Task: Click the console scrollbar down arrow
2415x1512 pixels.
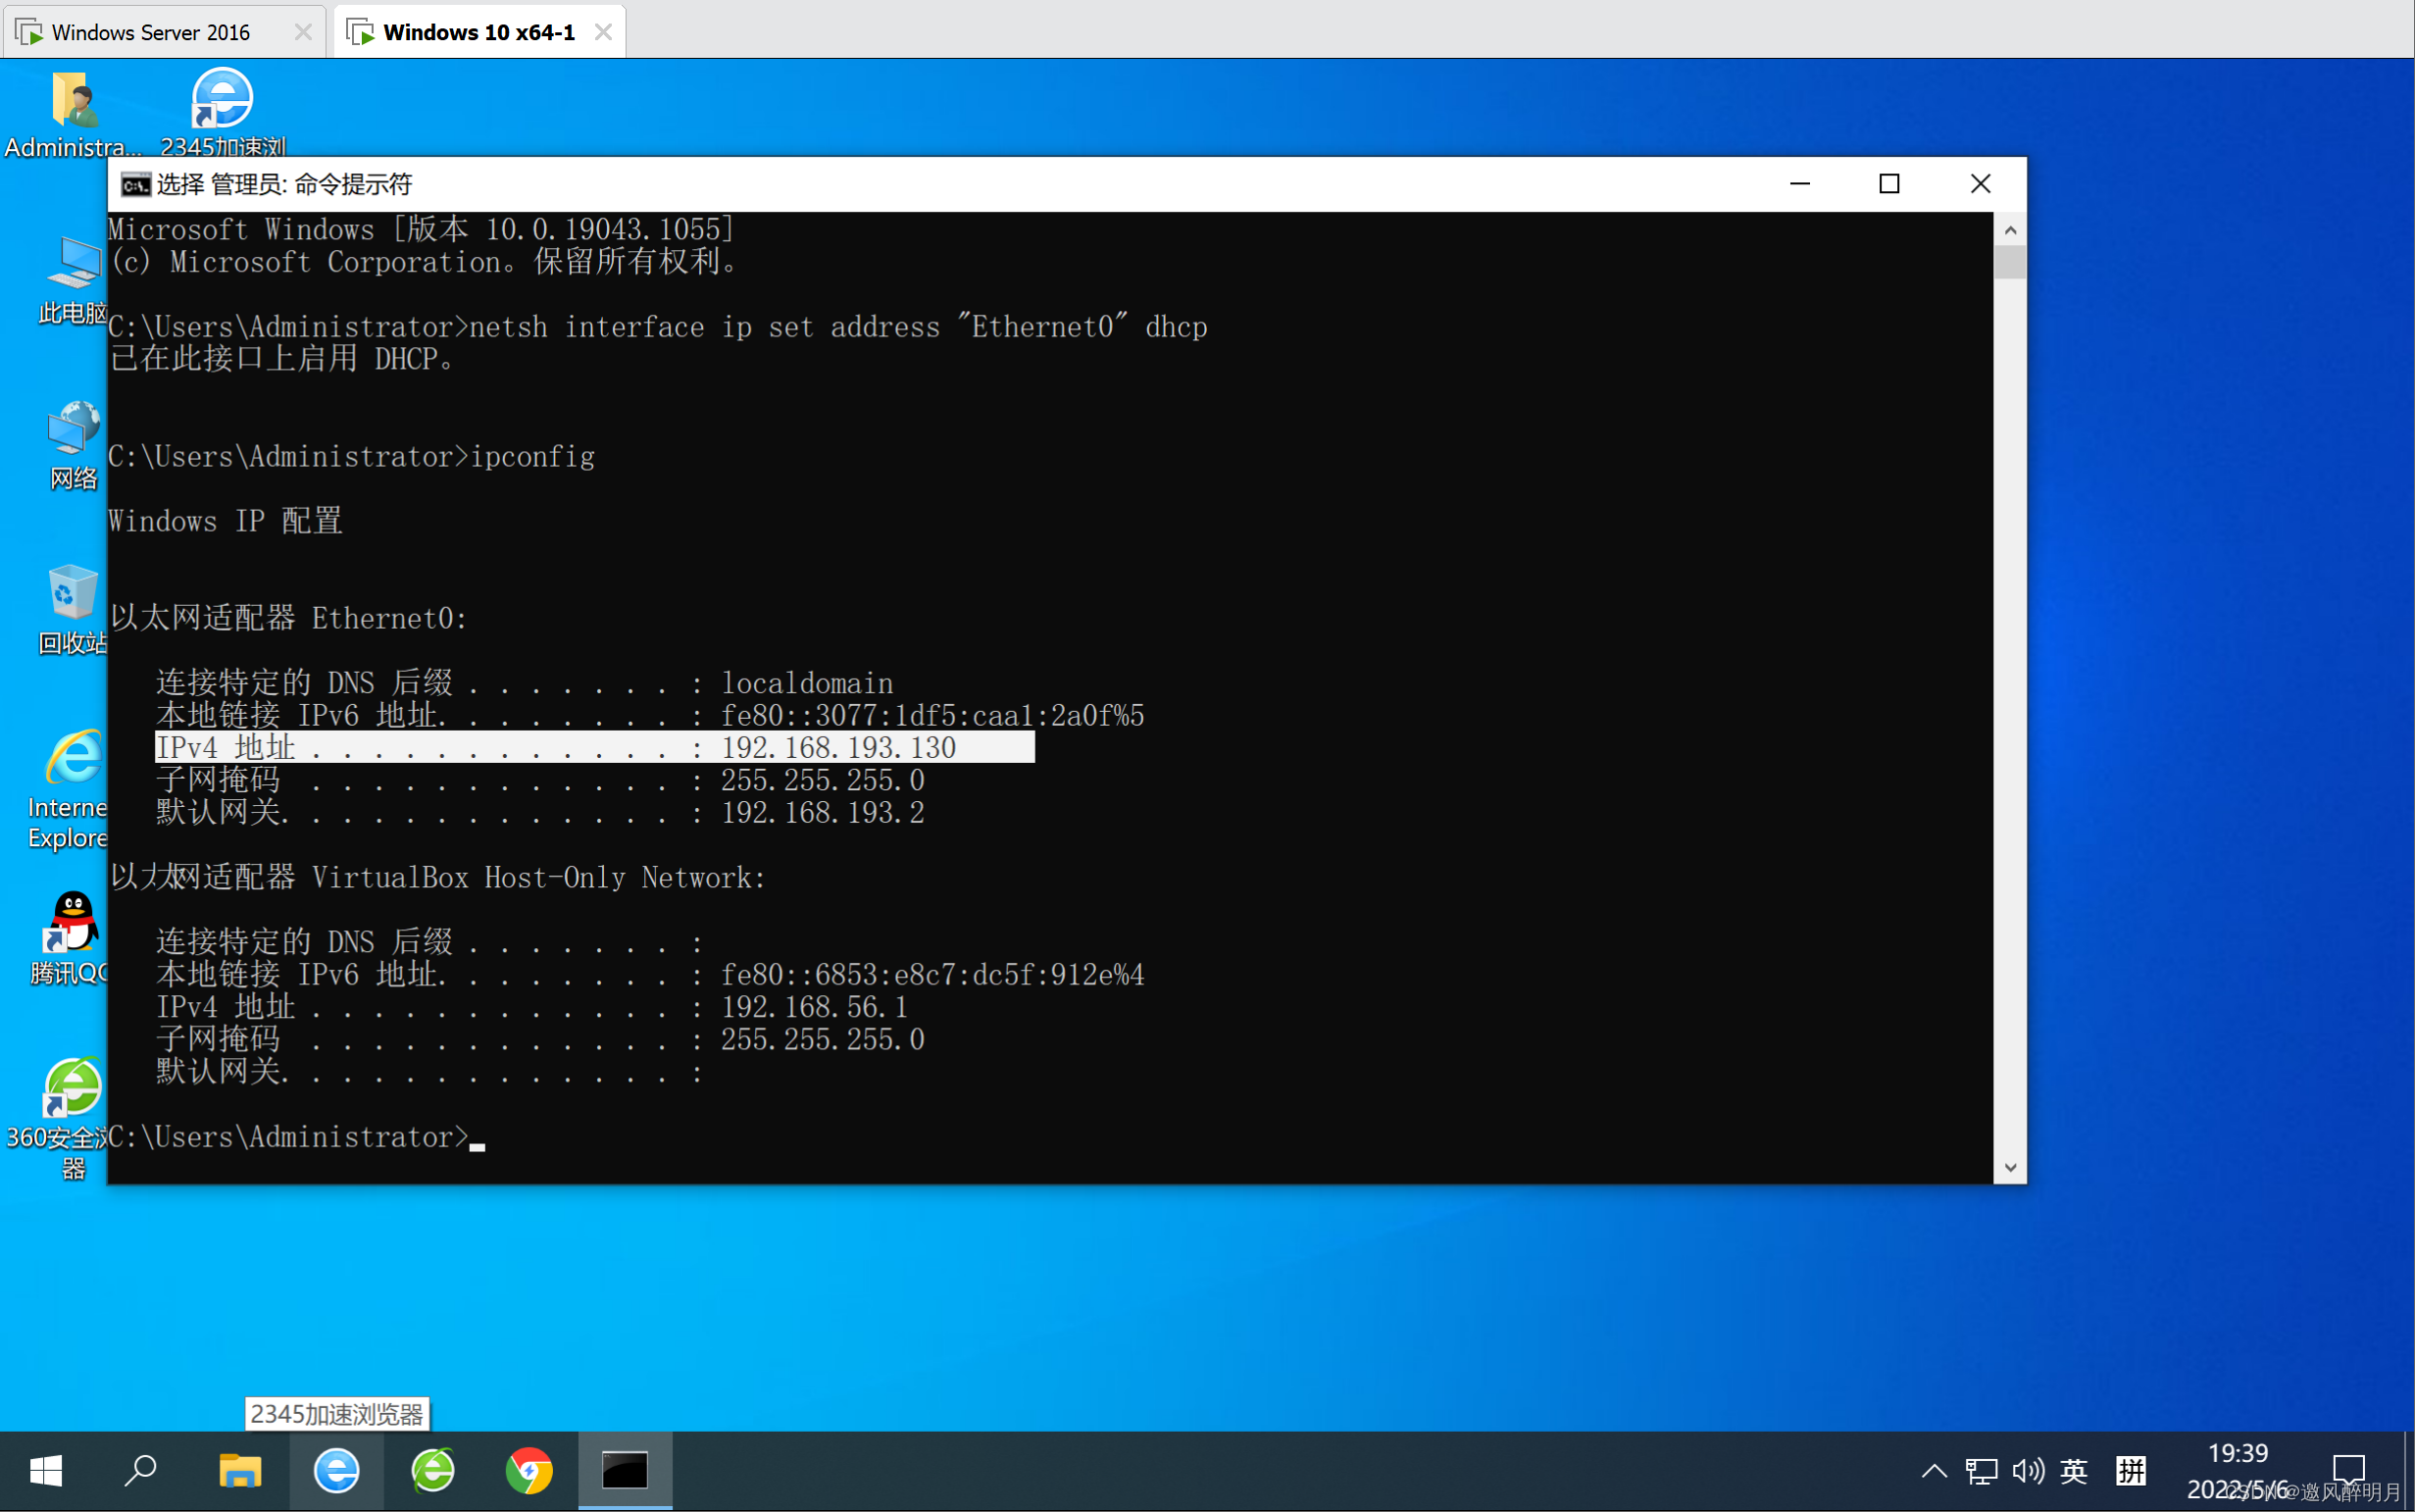Action: point(2010,1167)
